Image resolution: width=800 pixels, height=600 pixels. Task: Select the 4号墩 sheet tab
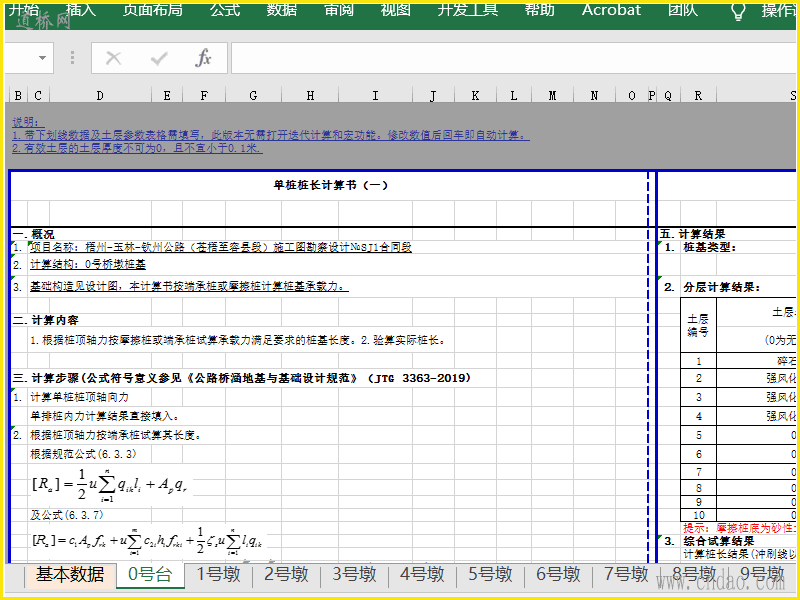pyautogui.click(x=422, y=574)
